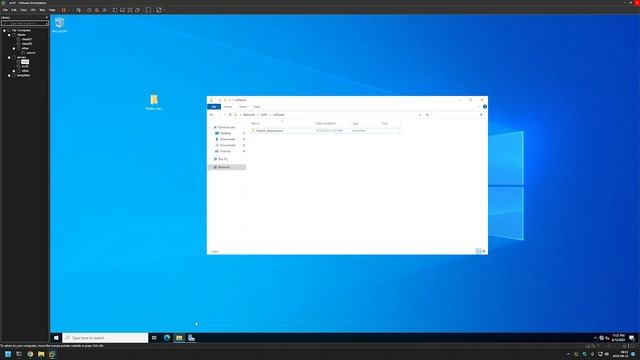The image size is (640, 360).
Task: Select client02 in the library
Action: click(27, 44)
